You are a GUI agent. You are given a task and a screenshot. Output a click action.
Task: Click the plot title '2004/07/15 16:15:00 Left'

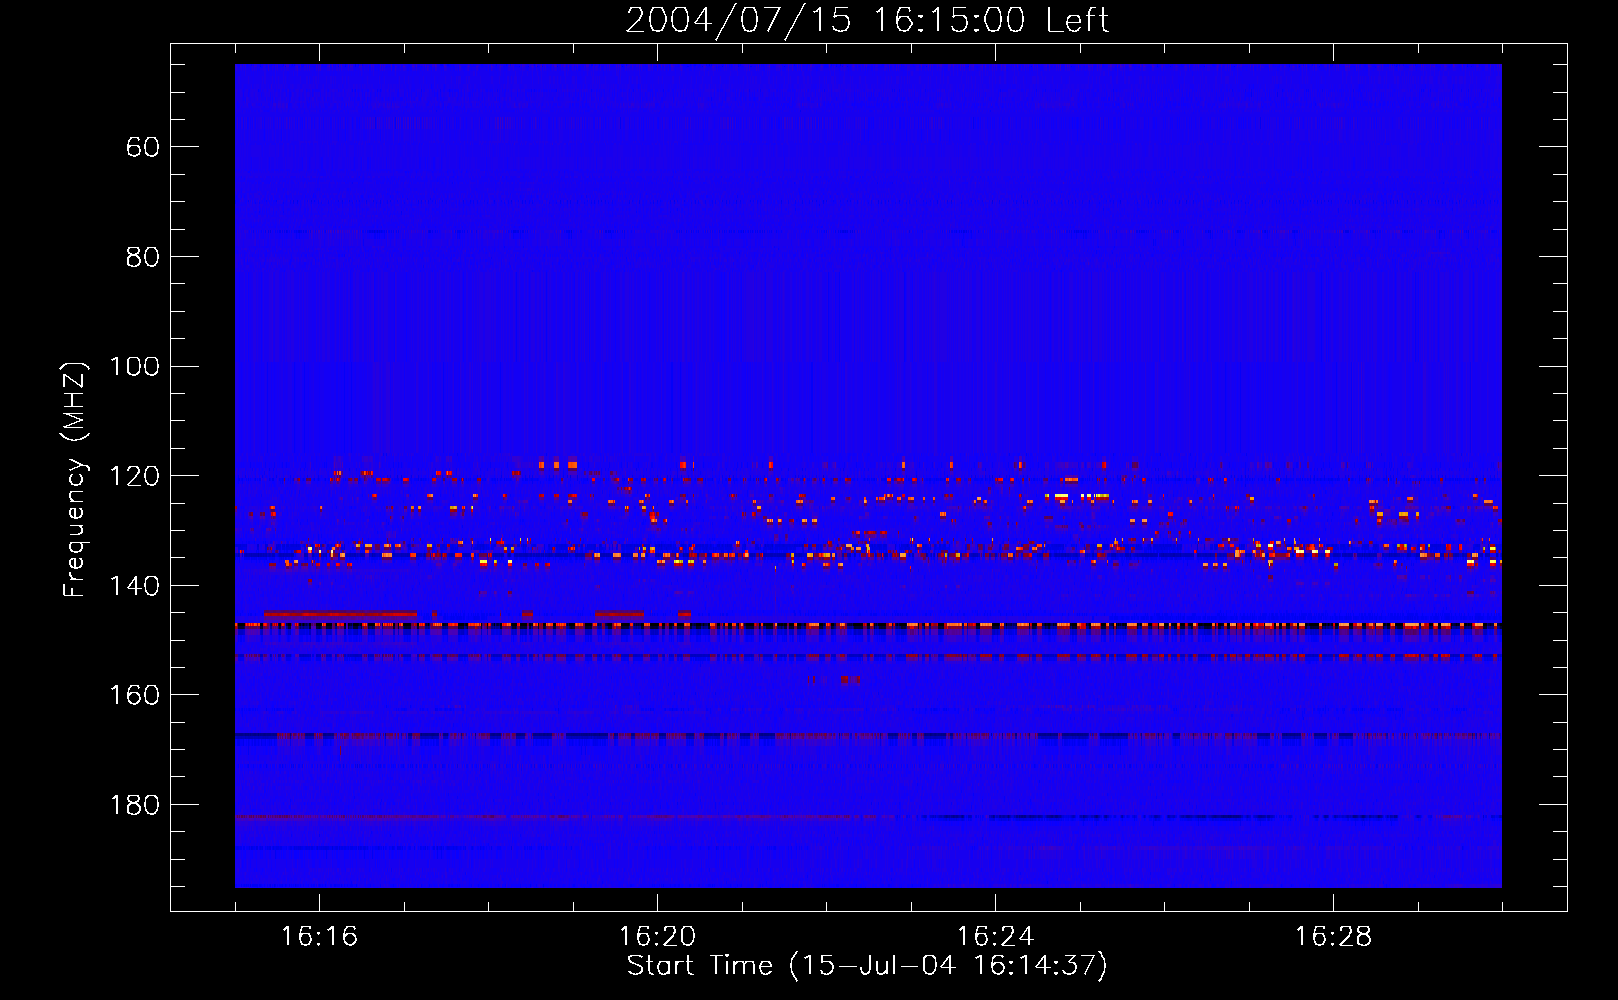tap(867, 20)
